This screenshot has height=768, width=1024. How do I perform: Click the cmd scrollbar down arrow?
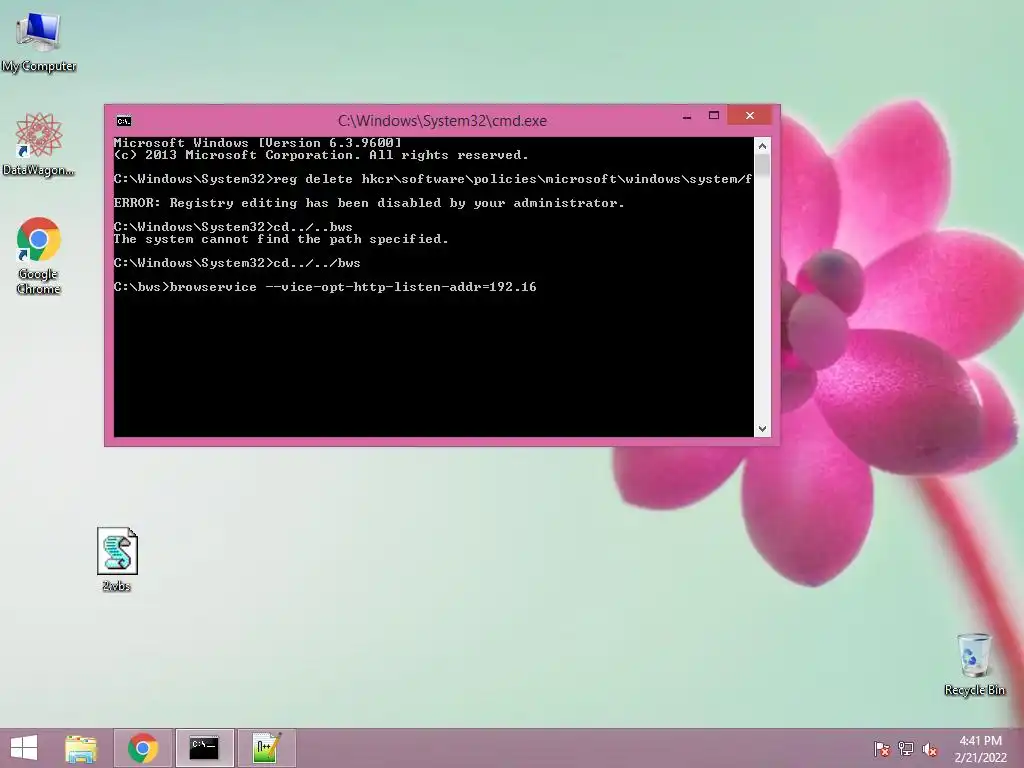tap(762, 428)
